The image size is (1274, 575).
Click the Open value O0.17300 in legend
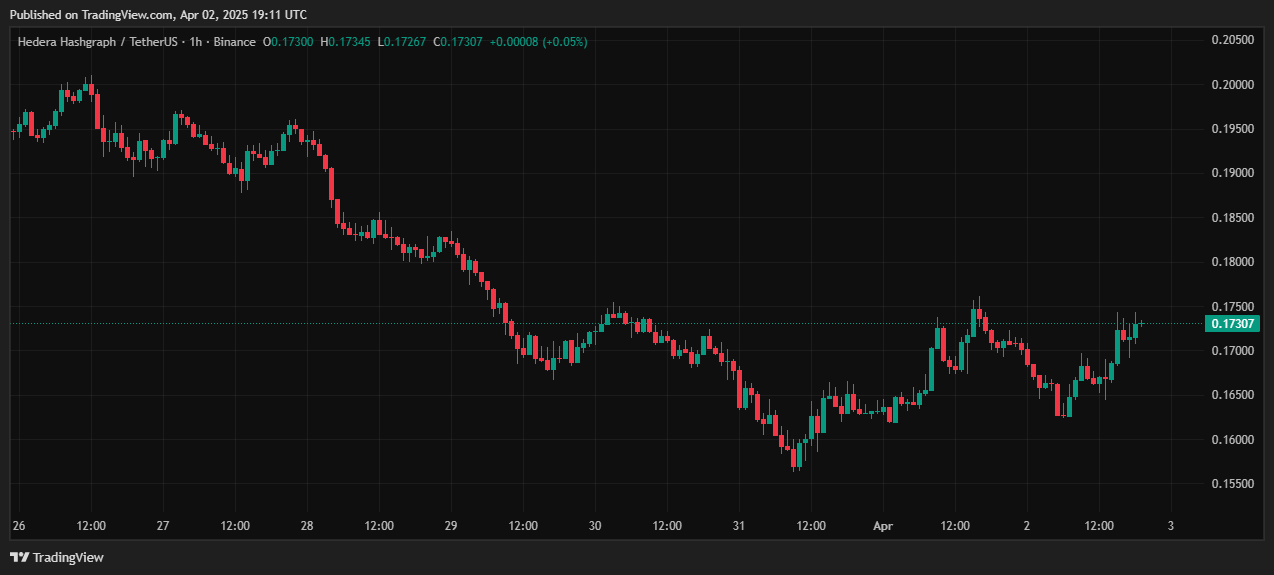pyautogui.click(x=288, y=42)
